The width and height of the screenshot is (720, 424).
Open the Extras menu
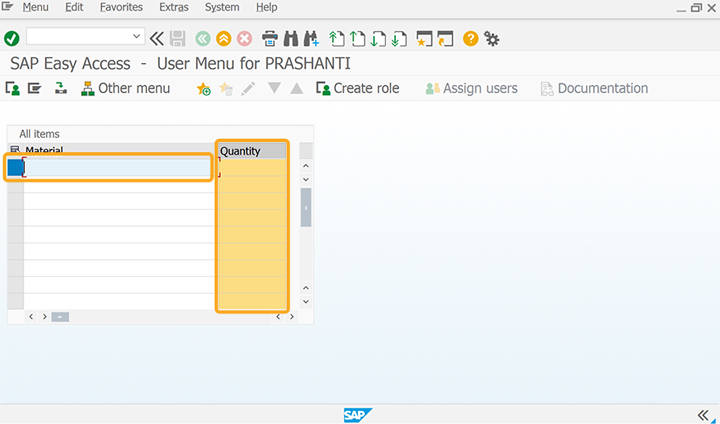[174, 7]
